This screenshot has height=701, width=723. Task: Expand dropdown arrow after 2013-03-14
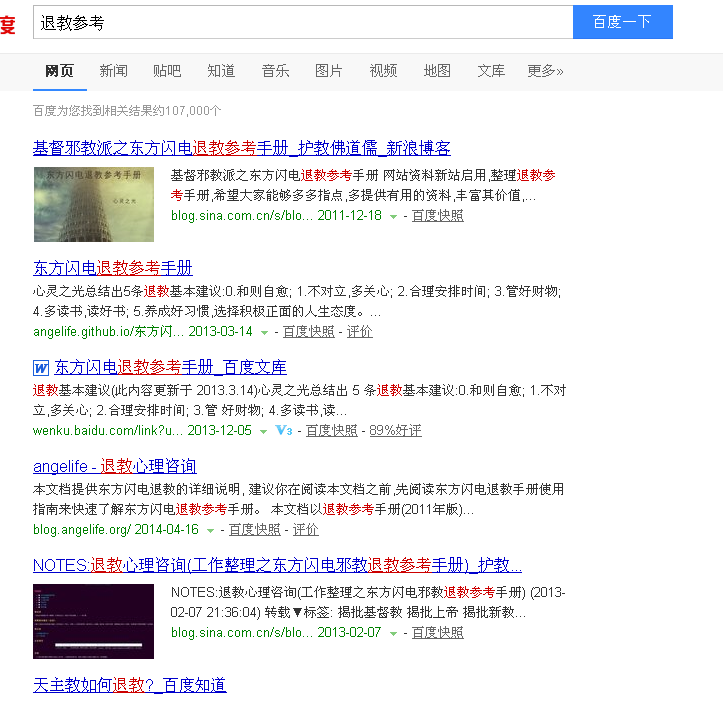coord(264,333)
